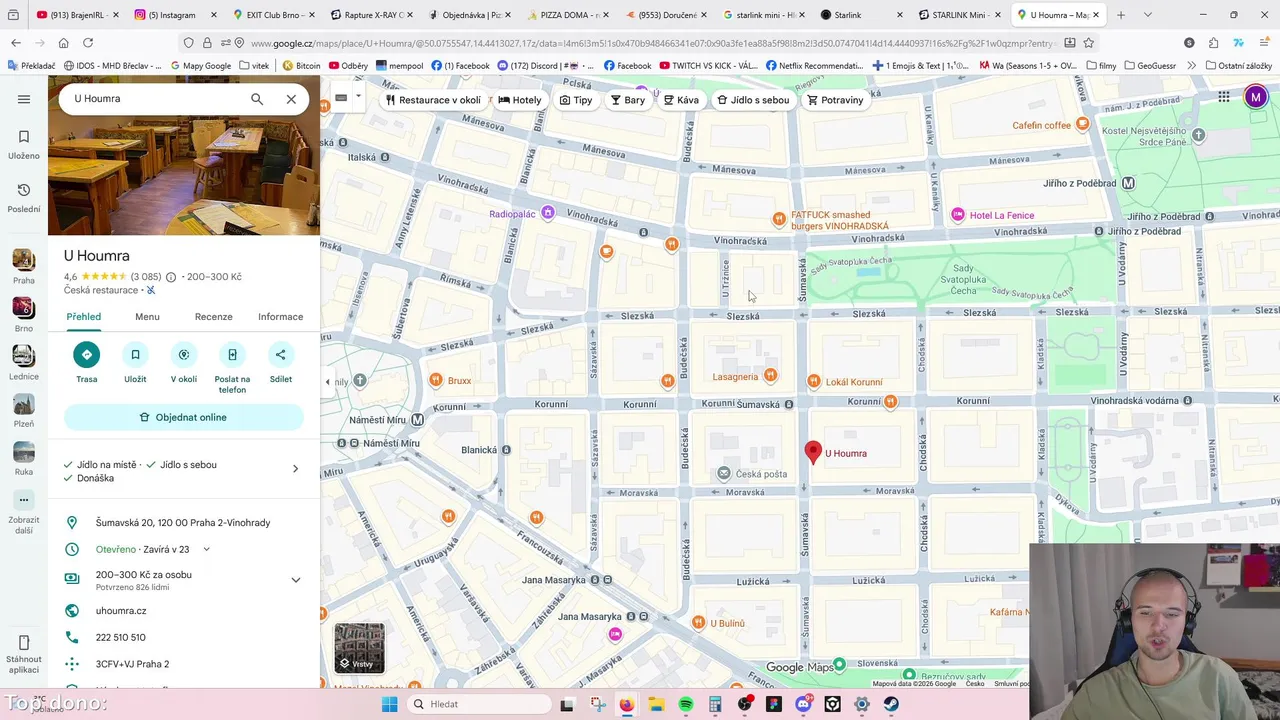The height and width of the screenshot is (720, 1280).
Task: Click Stáhnout aplikaci phone icon
Action: tap(24, 642)
